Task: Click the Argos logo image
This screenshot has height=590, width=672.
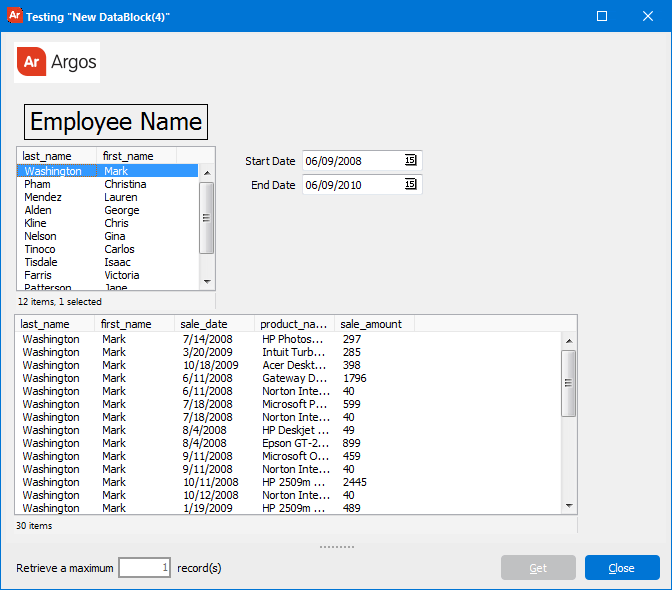Action: coord(57,62)
